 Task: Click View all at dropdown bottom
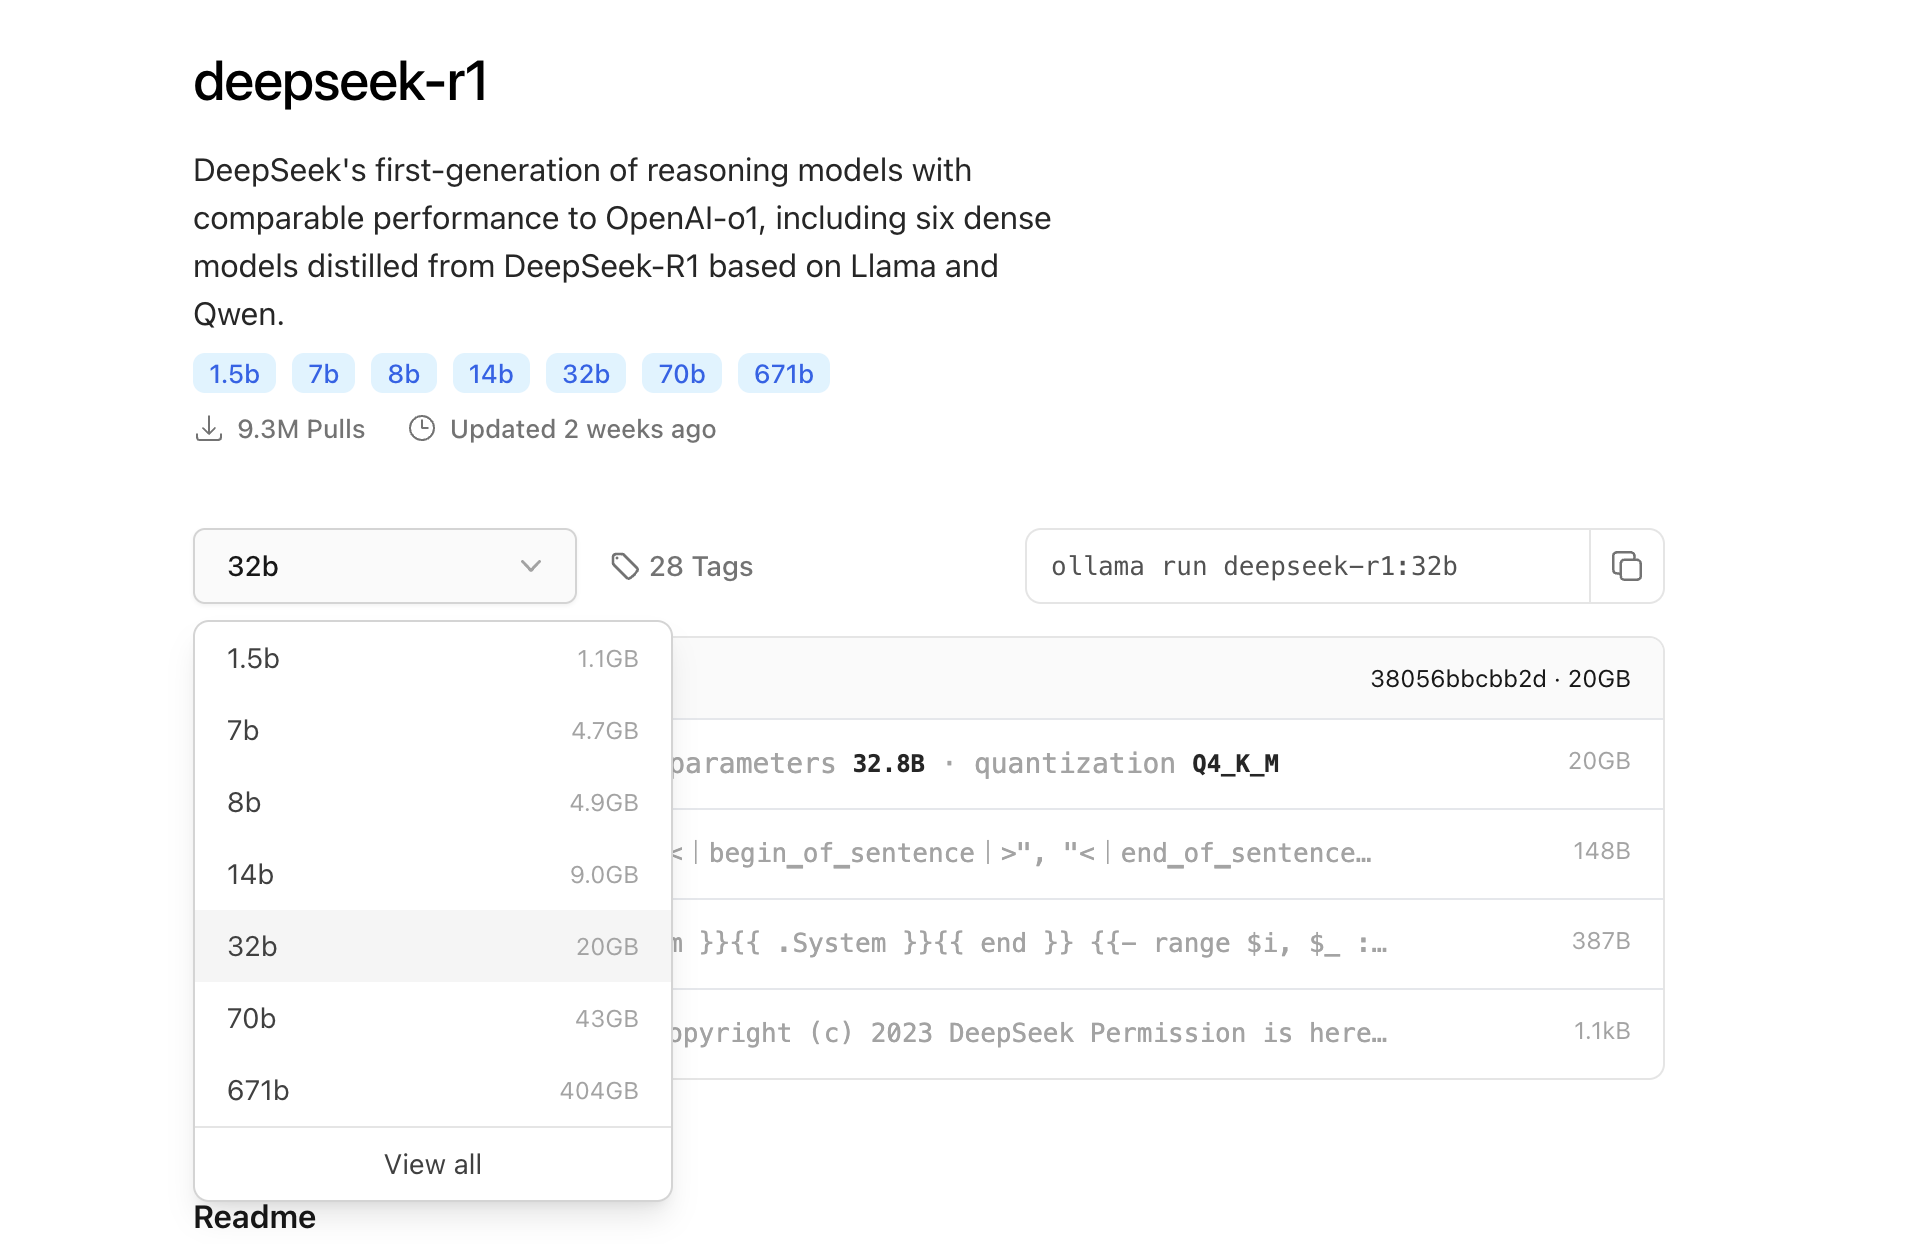(x=432, y=1164)
